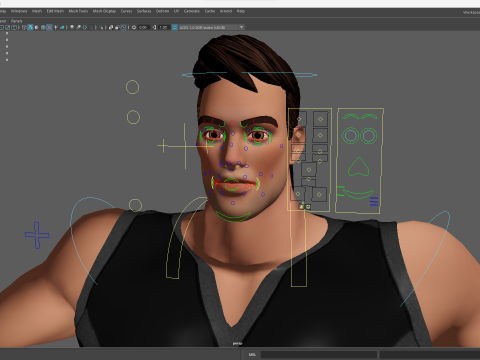Screen dimensions: 480x360
Task: Toggle the safe action gate icon
Action: pyautogui.click(x=7, y=27)
